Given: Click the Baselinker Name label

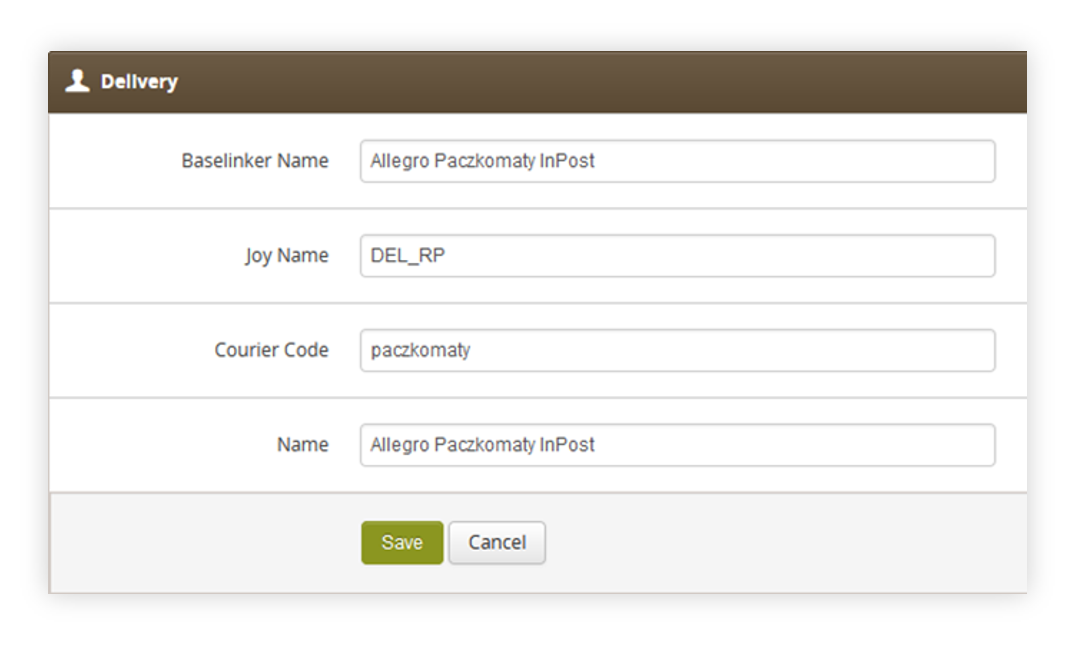Looking at the screenshot, I should tap(255, 161).
